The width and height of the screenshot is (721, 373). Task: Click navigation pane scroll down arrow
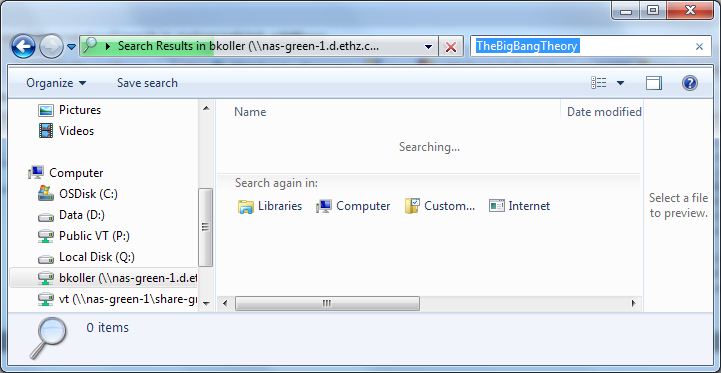pos(206,304)
